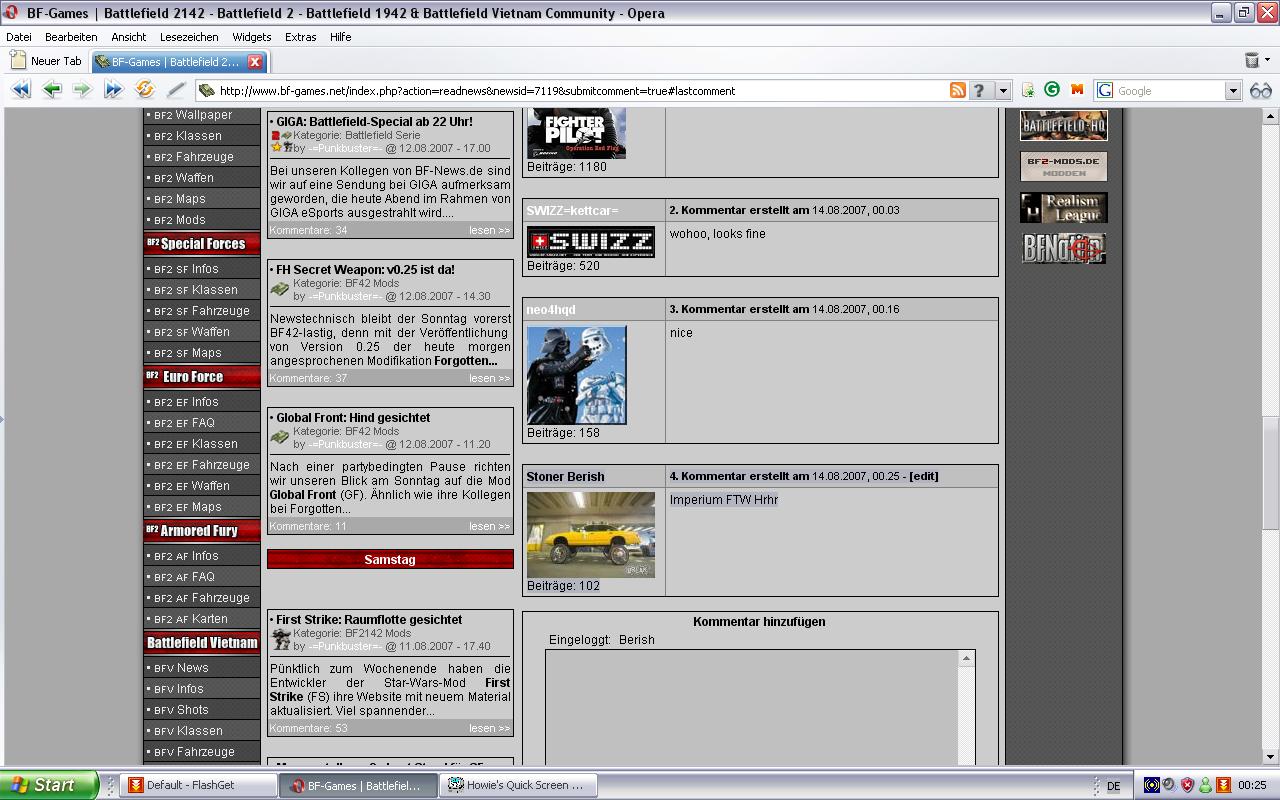The width and height of the screenshot is (1280, 800).
Task: Click the Realism League partner banner
Action: (x=1063, y=207)
